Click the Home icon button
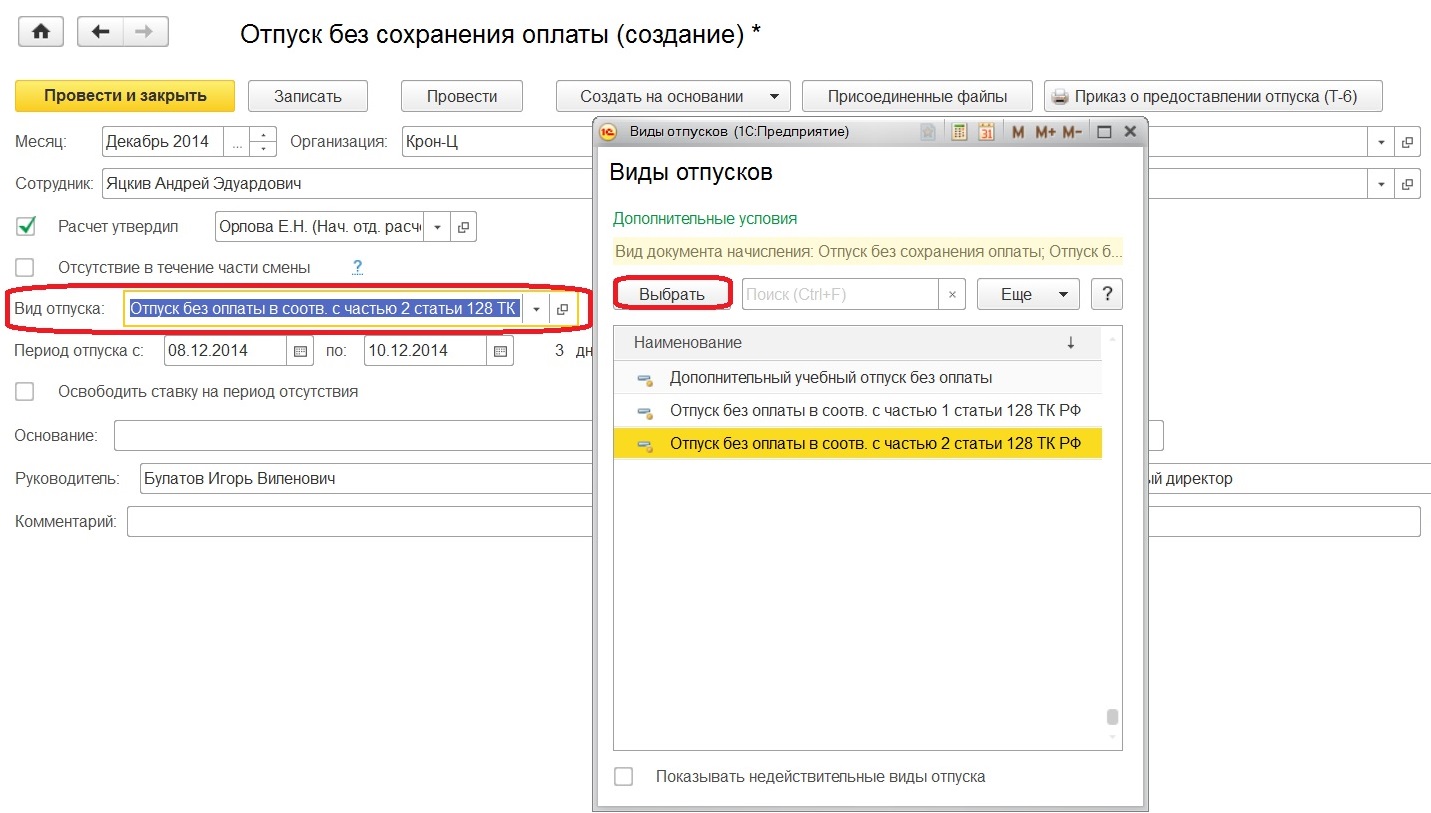The image size is (1431, 813). [41, 32]
